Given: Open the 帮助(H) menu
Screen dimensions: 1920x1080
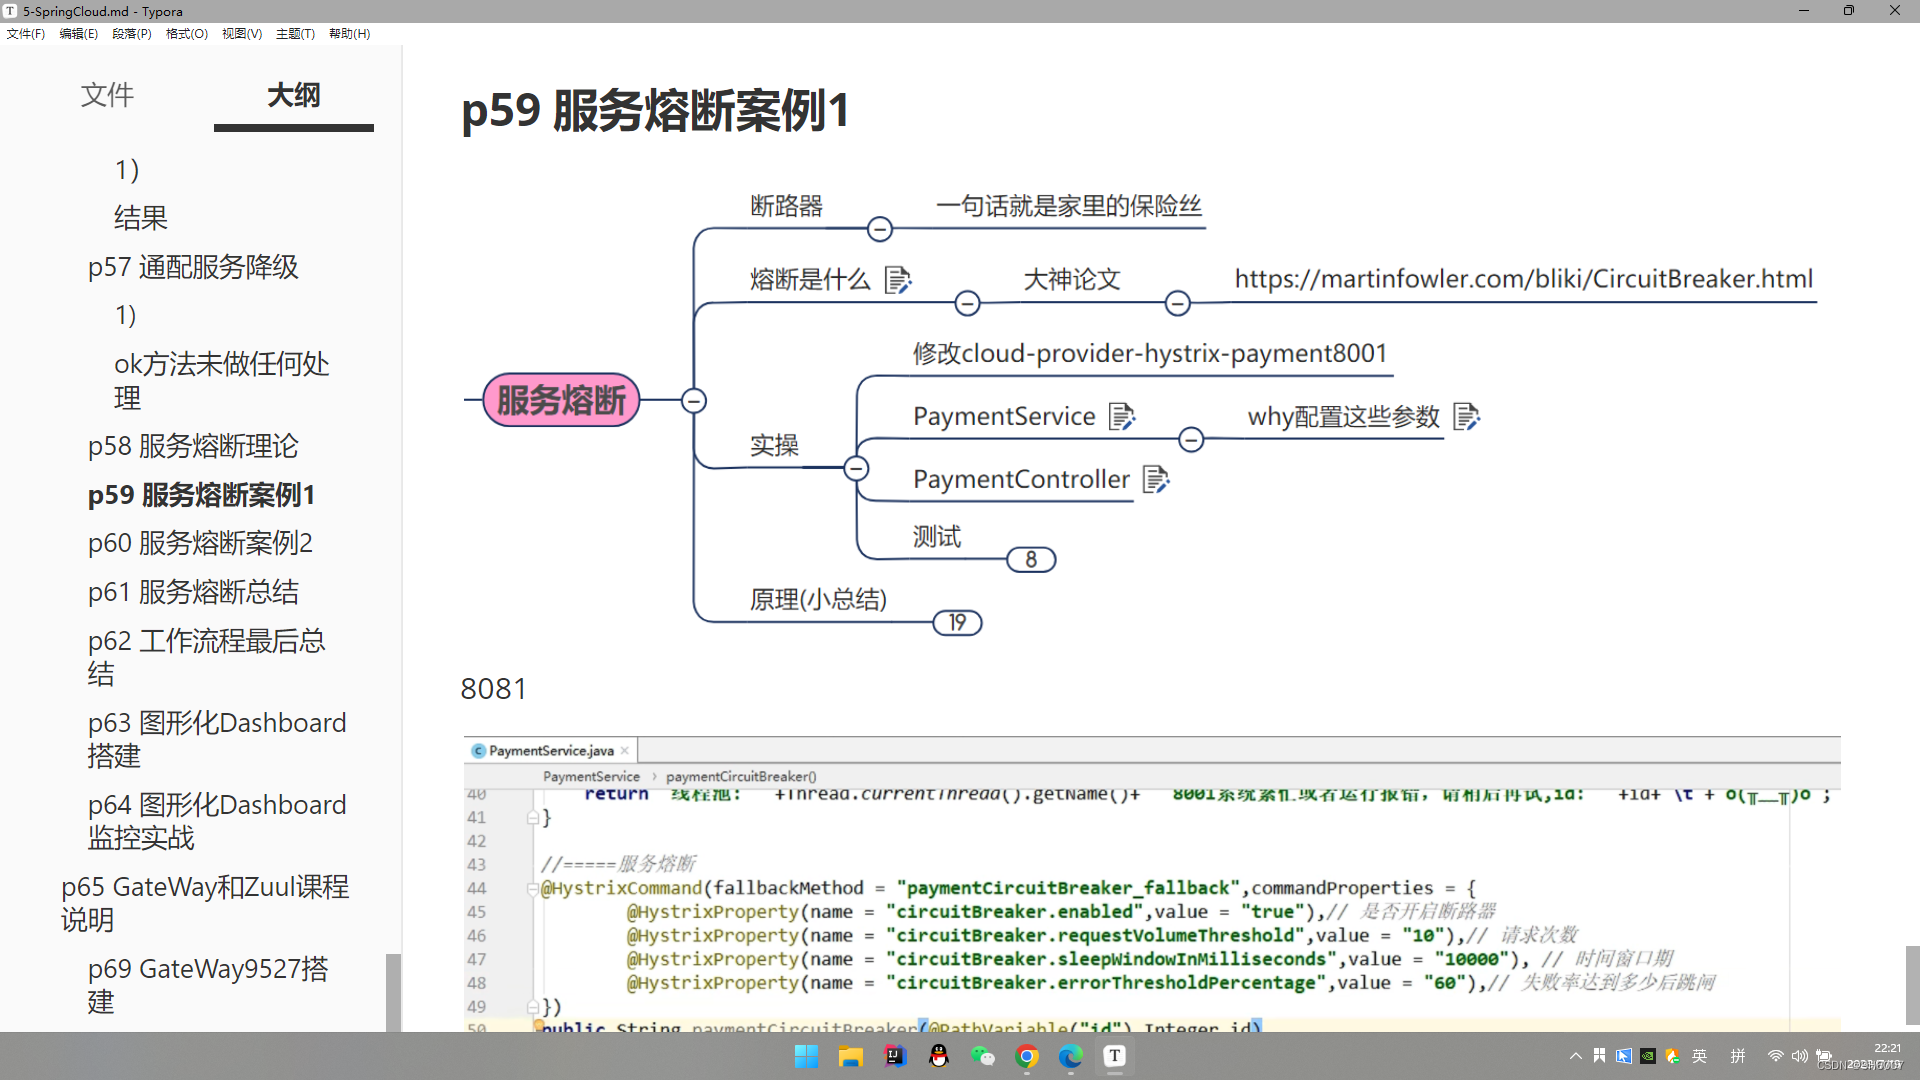Looking at the screenshot, I should (x=348, y=33).
